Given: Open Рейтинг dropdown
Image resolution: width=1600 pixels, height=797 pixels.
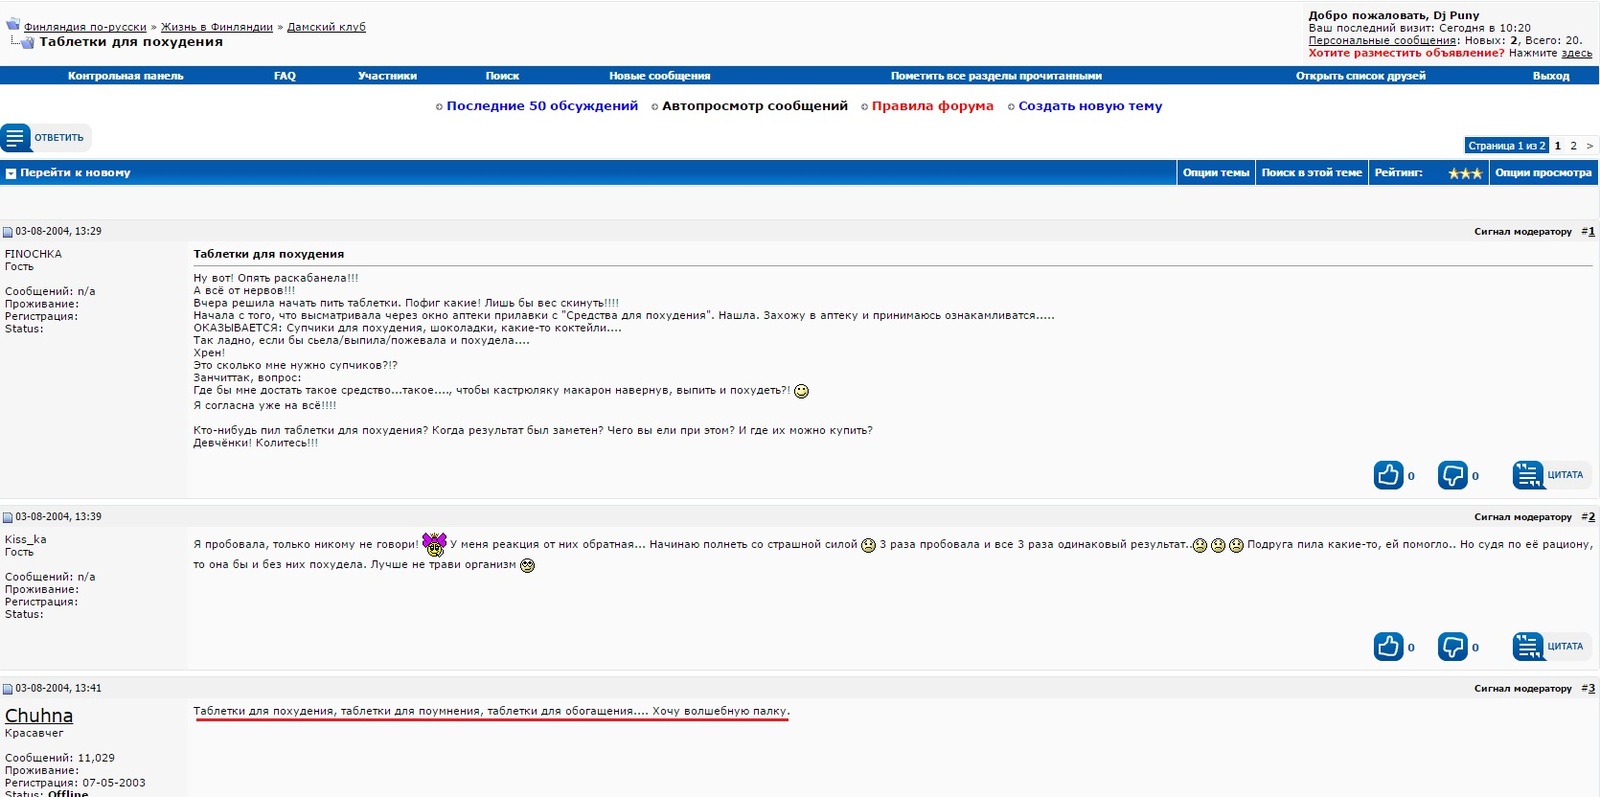Looking at the screenshot, I should [x=1398, y=173].
